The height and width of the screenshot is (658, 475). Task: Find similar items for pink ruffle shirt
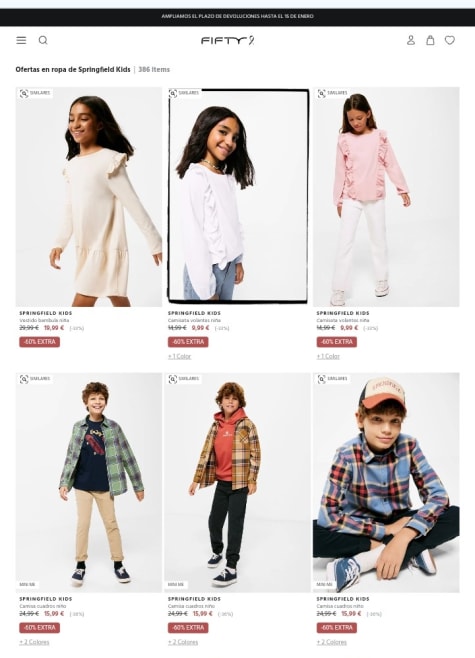pyautogui.click(x=333, y=93)
